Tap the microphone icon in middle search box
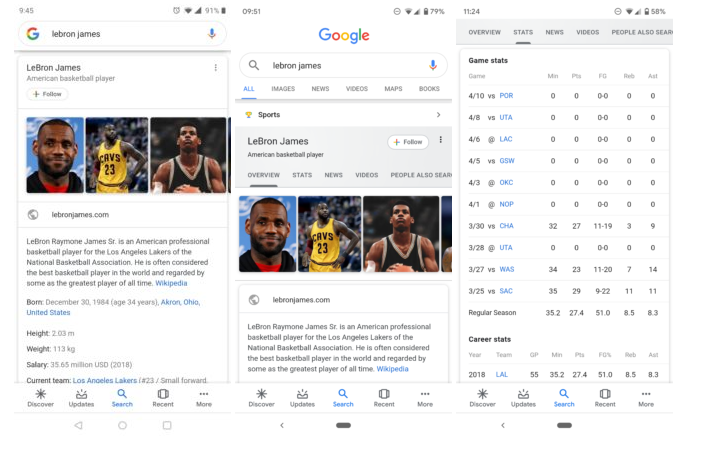Viewport: 705px width, 450px height. pyautogui.click(x=433, y=65)
